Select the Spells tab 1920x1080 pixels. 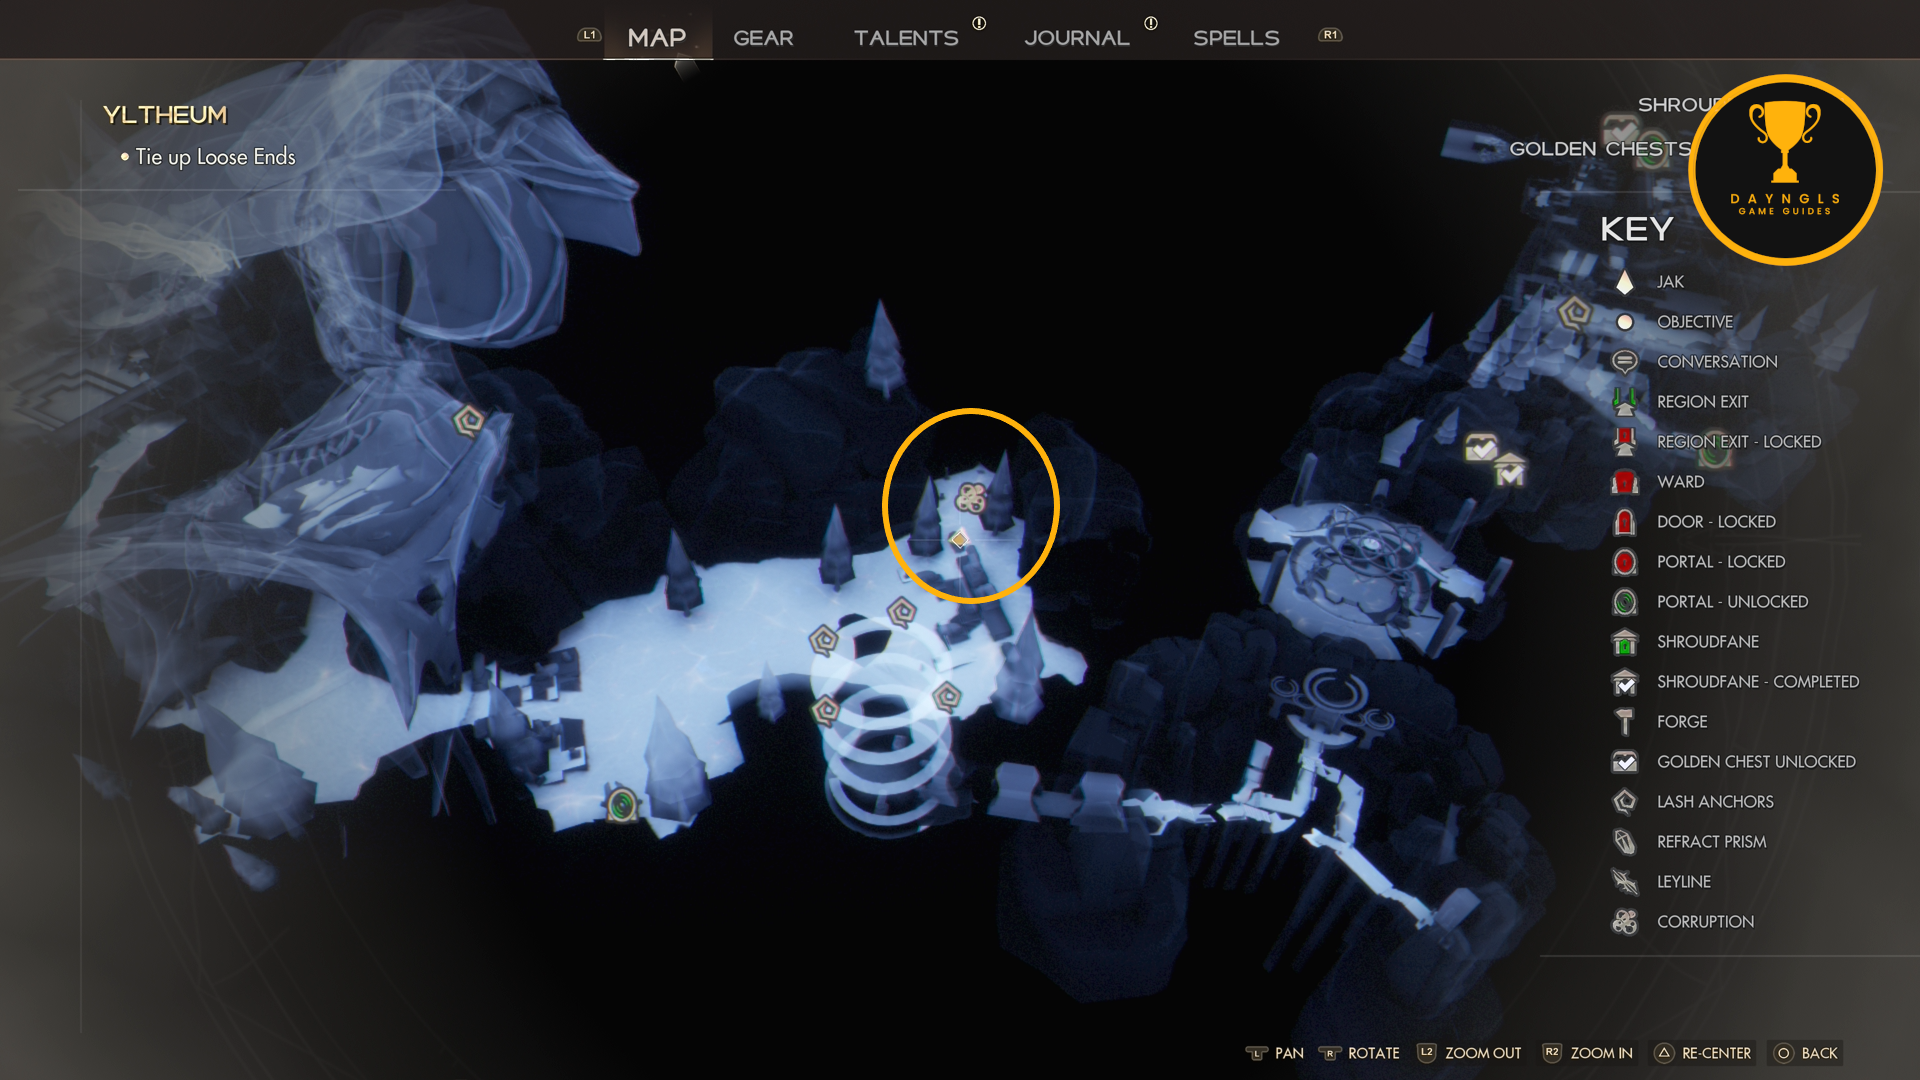[1236, 38]
